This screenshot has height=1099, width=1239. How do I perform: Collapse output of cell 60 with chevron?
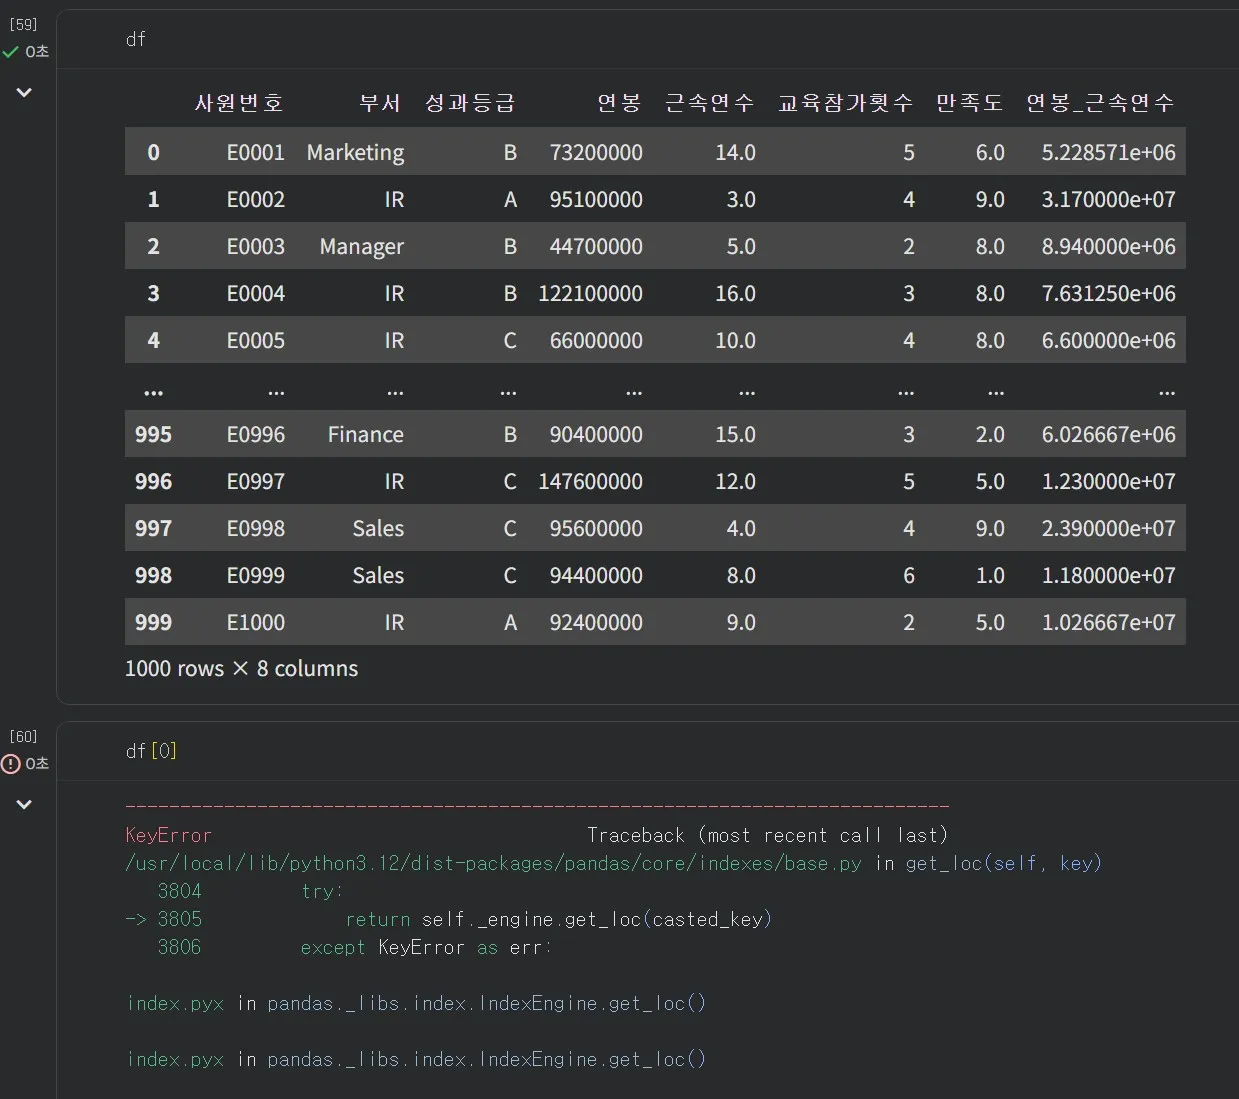(24, 804)
